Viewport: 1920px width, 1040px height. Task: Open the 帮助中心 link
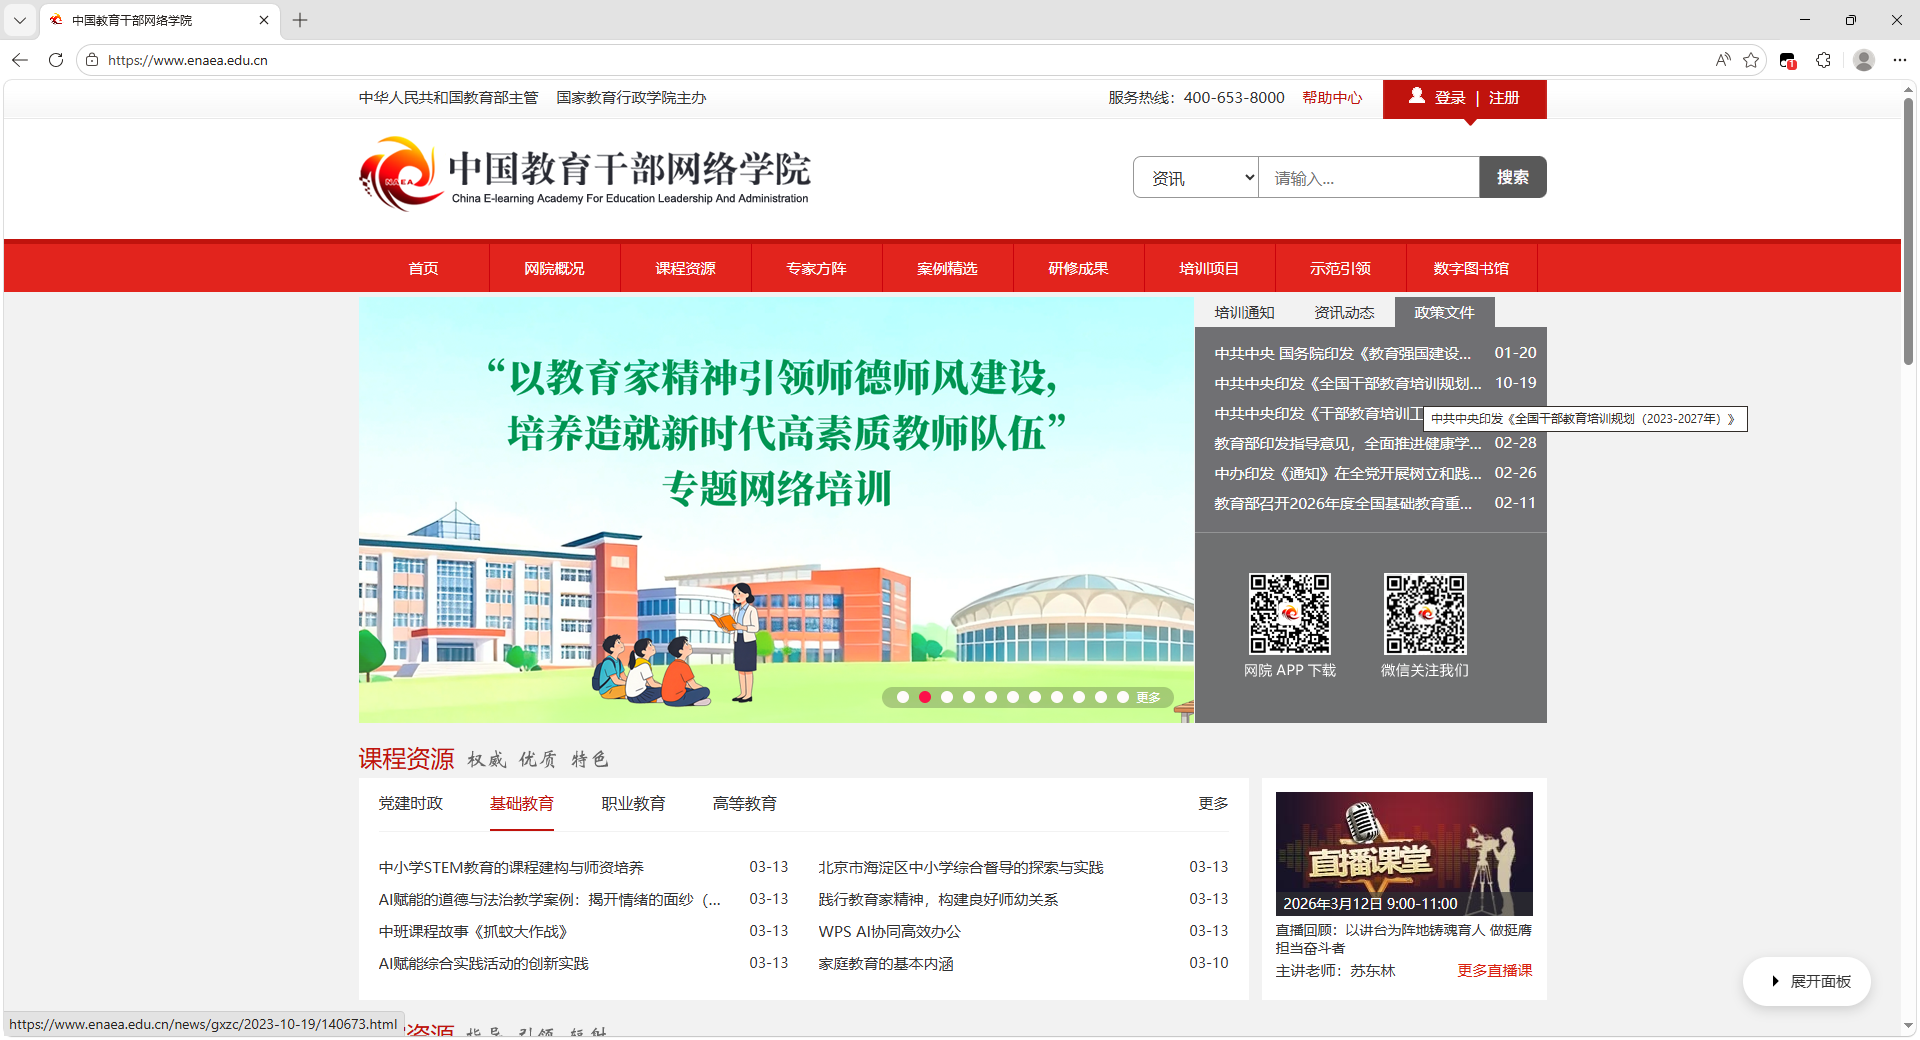pyautogui.click(x=1331, y=98)
